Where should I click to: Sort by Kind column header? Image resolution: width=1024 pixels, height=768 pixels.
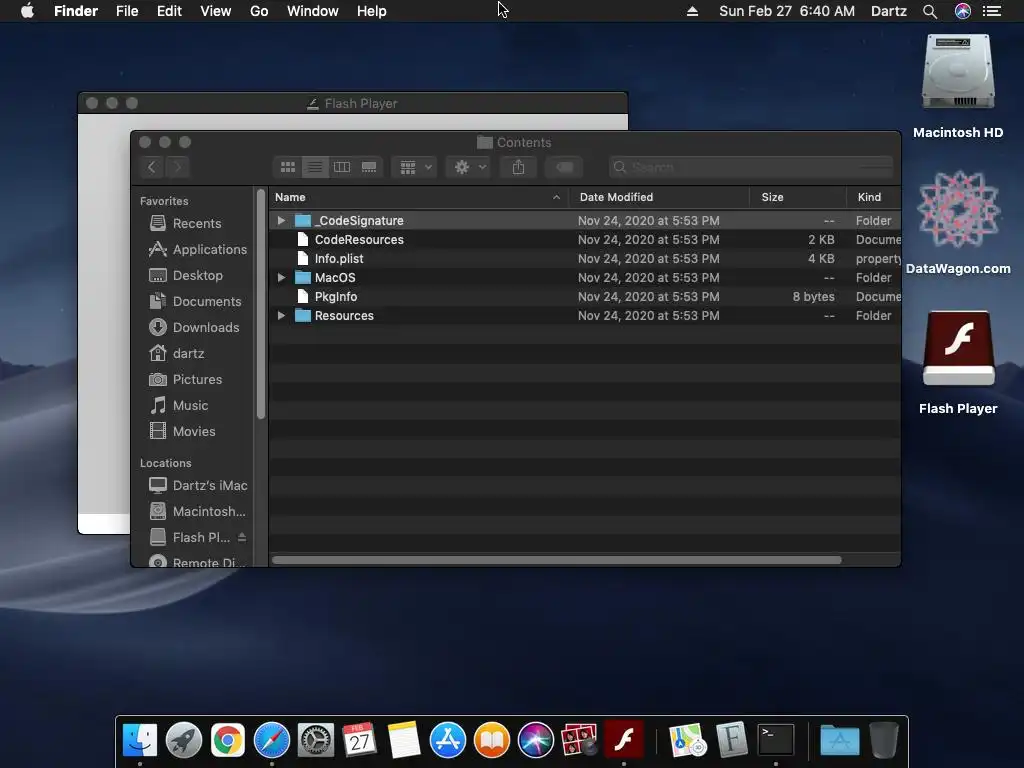coord(874,197)
